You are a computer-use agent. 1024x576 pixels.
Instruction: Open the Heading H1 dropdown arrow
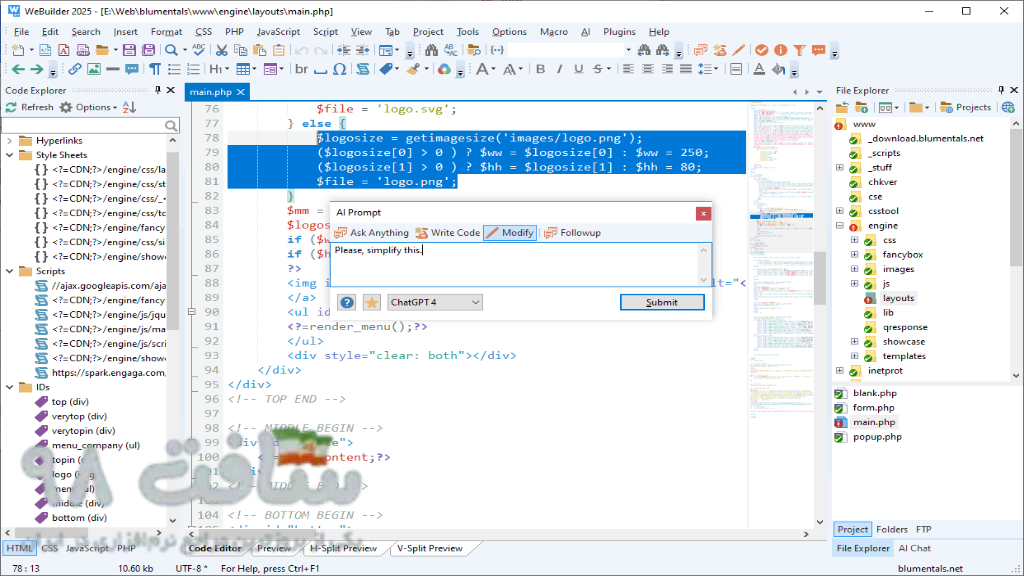pyautogui.click(x=227, y=69)
